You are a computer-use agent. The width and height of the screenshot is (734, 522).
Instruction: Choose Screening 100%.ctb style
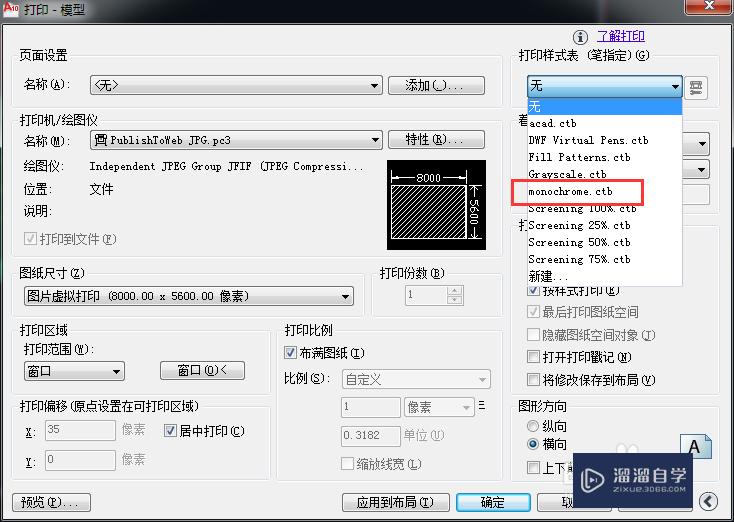(604, 208)
